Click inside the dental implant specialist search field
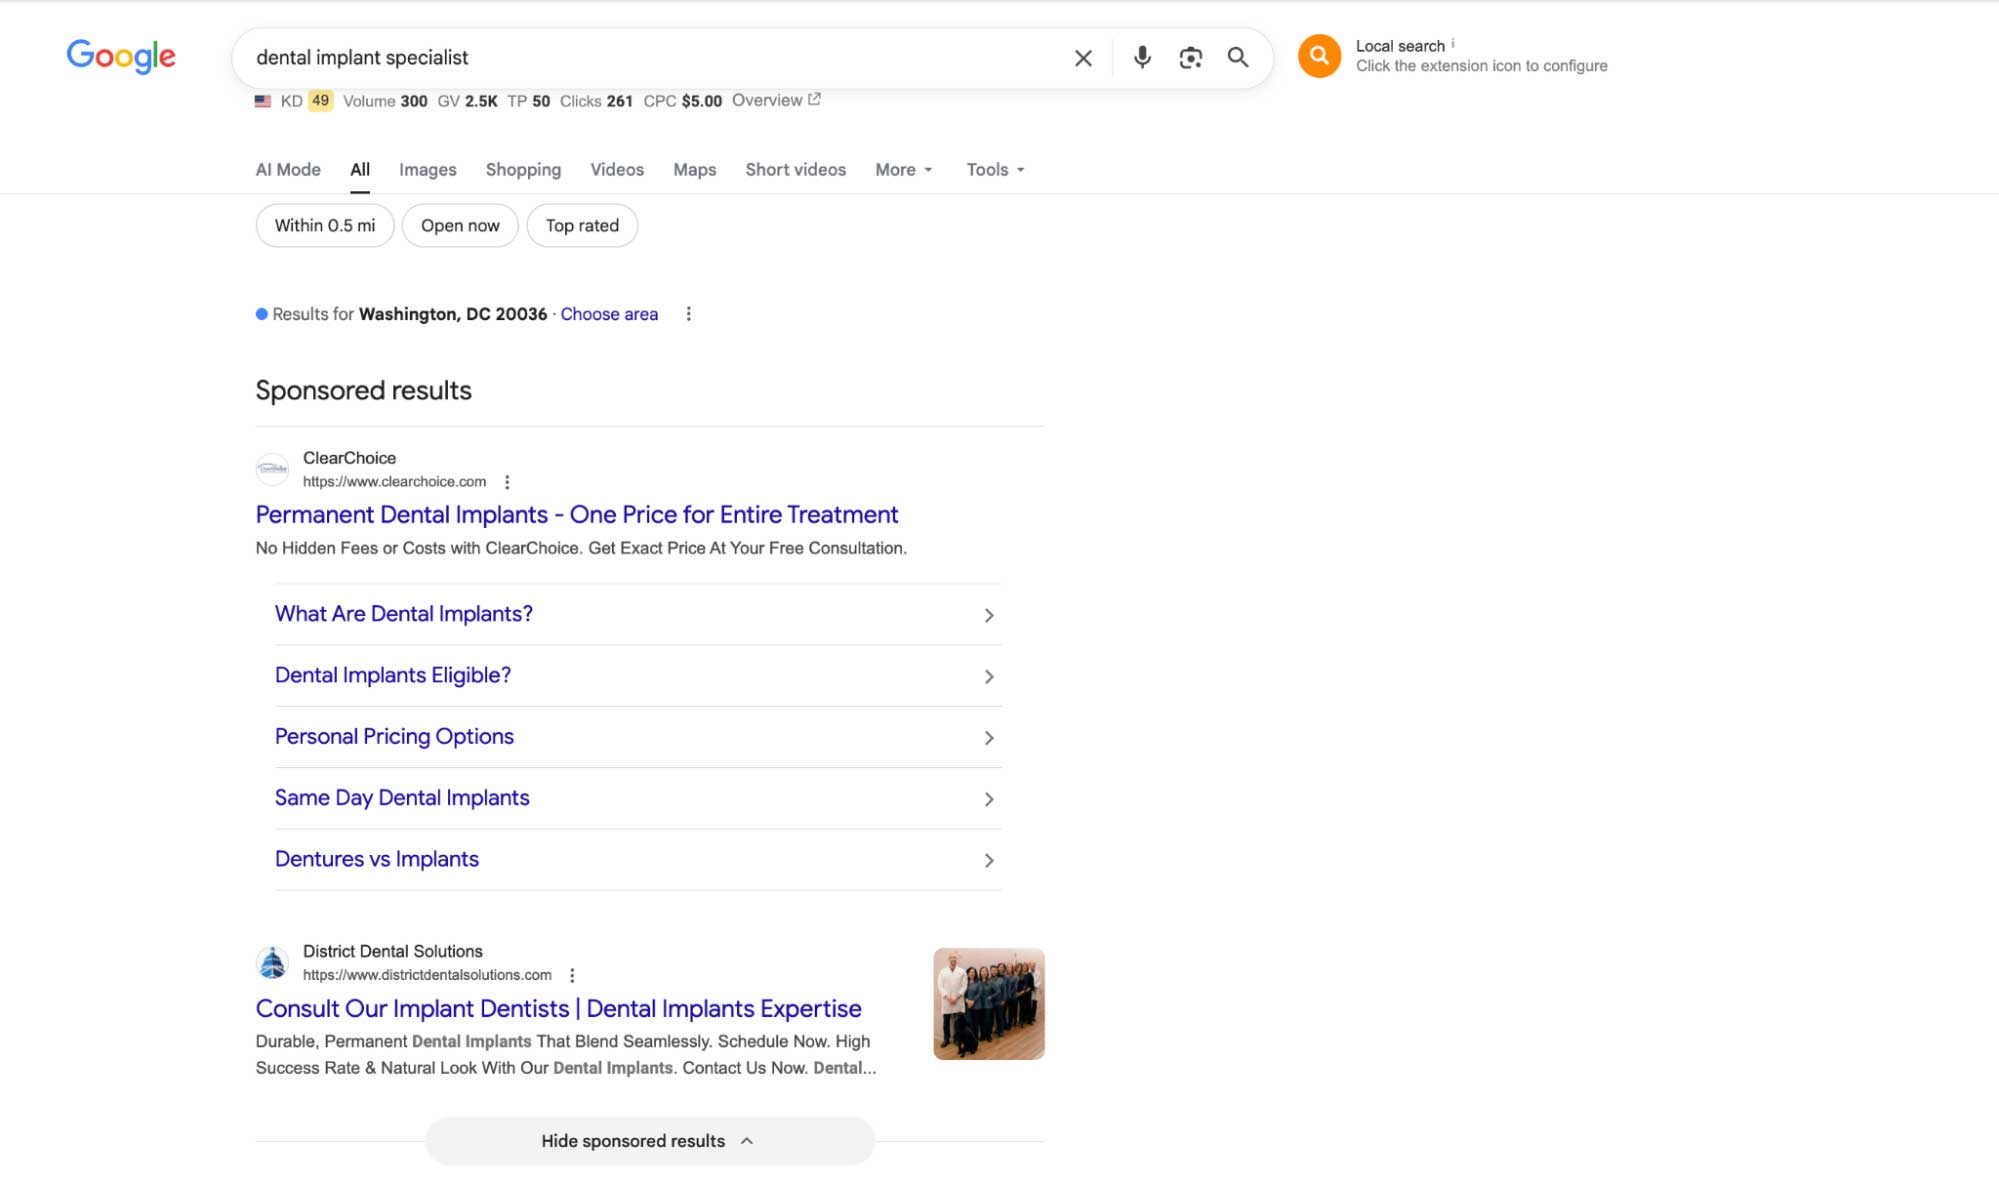This screenshot has width=1999, height=1185. tap(650, 58)
